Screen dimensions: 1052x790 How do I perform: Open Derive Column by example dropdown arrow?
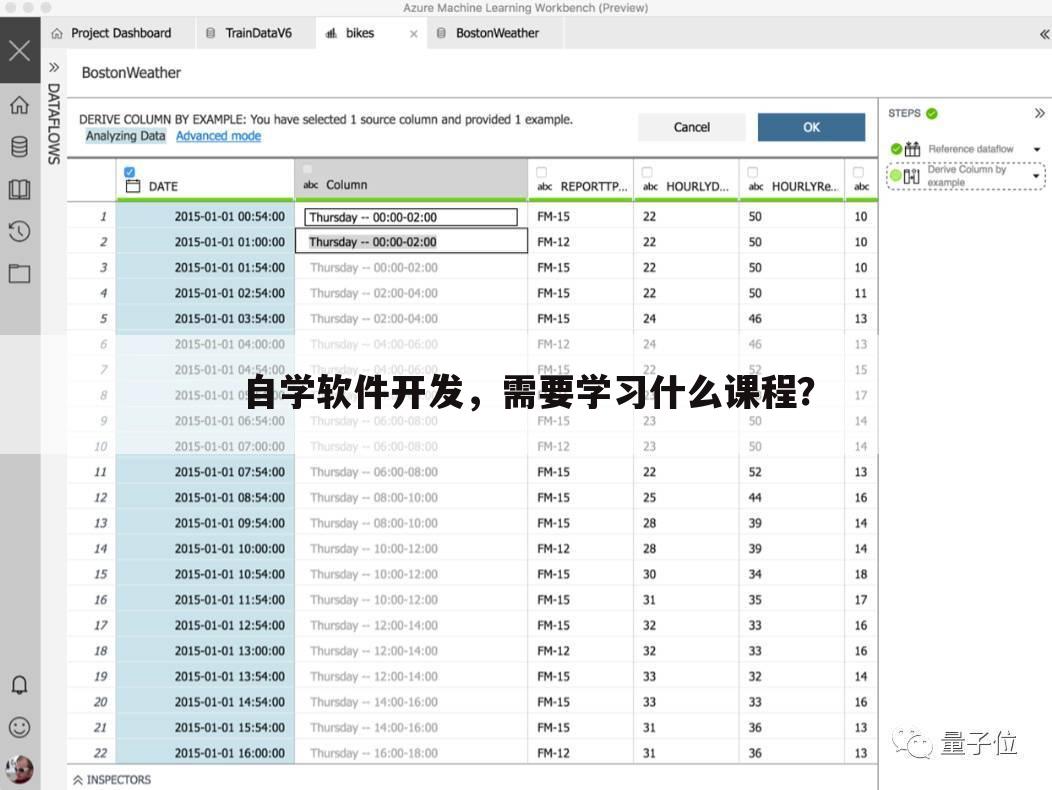pos(1037,176)
